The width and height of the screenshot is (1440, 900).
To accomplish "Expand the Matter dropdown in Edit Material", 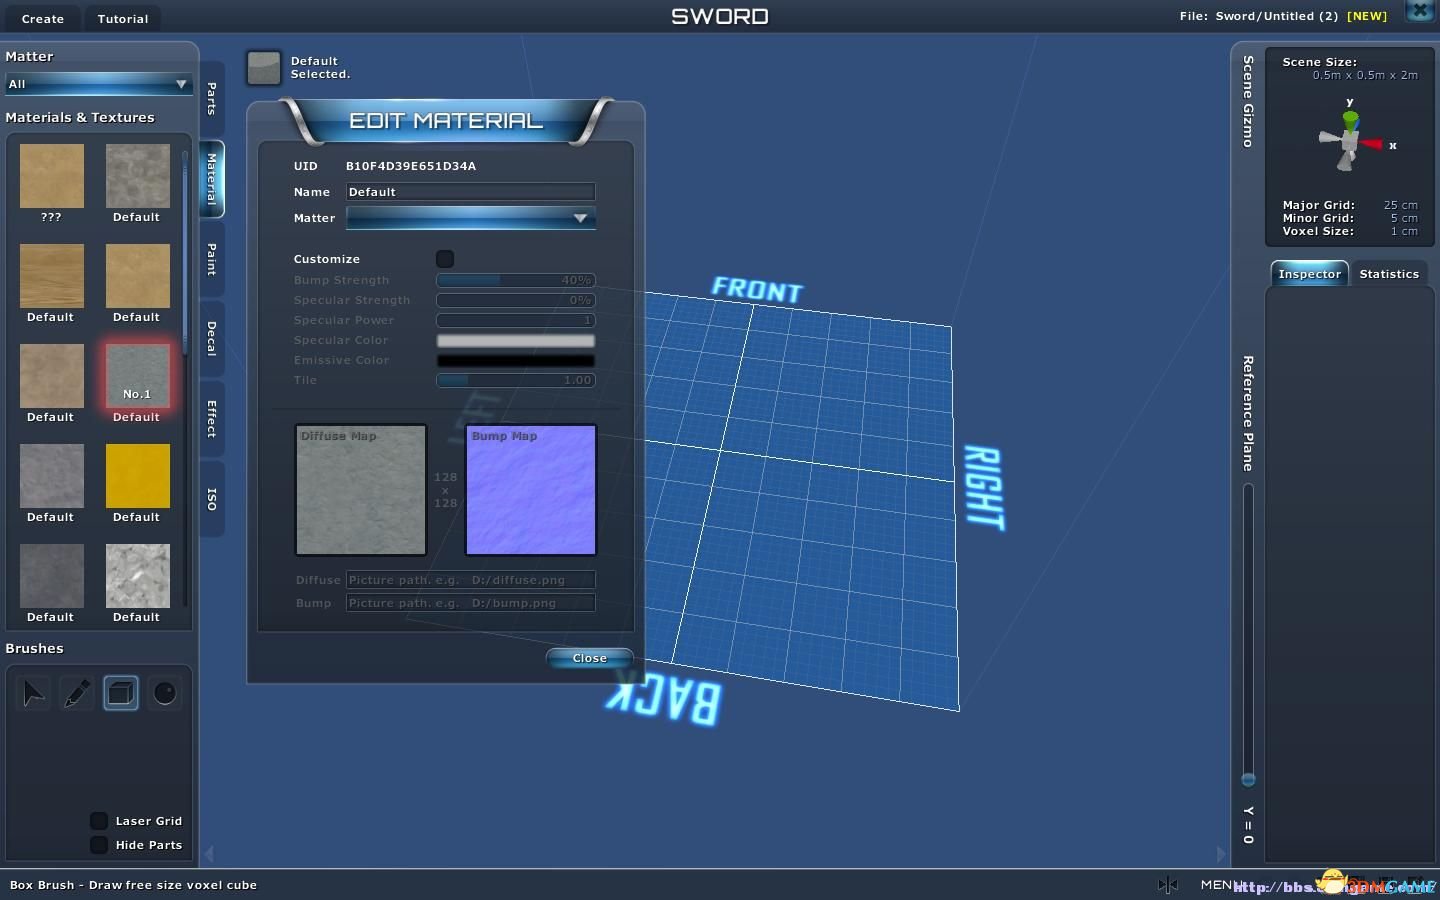I will tap(471, 218).
